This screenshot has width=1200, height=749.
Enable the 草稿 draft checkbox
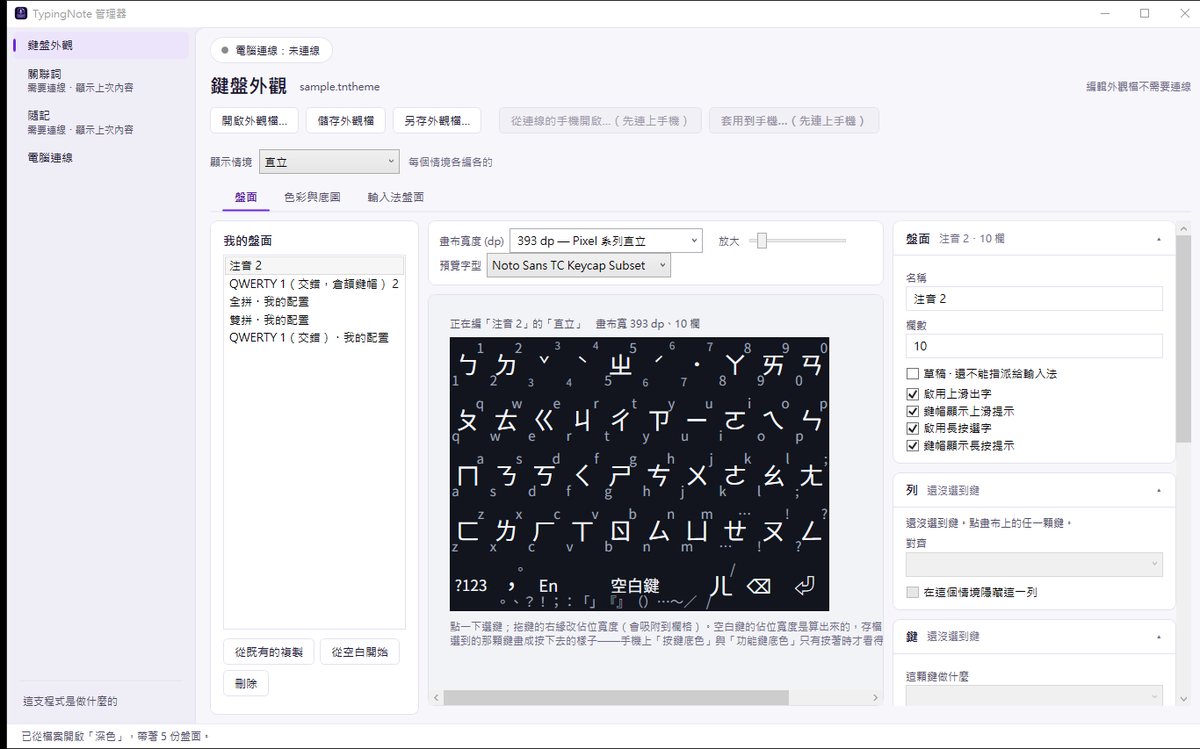(912, 373)
